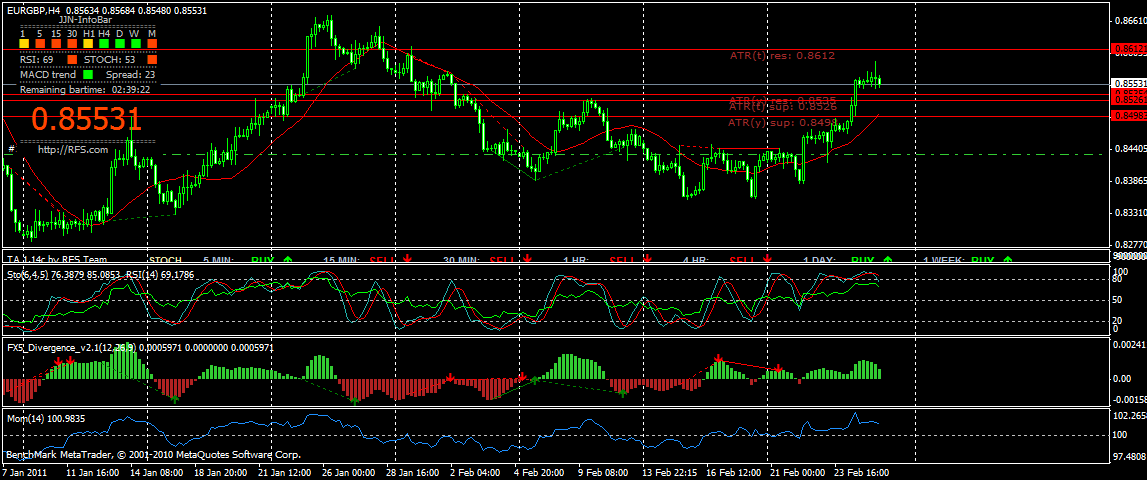Click divergence green up arrow near 26 Jan 00:00
Image resolution: width=1147 pixels, height=480 pixels.
pyautogui.click(x=355, y=400)
